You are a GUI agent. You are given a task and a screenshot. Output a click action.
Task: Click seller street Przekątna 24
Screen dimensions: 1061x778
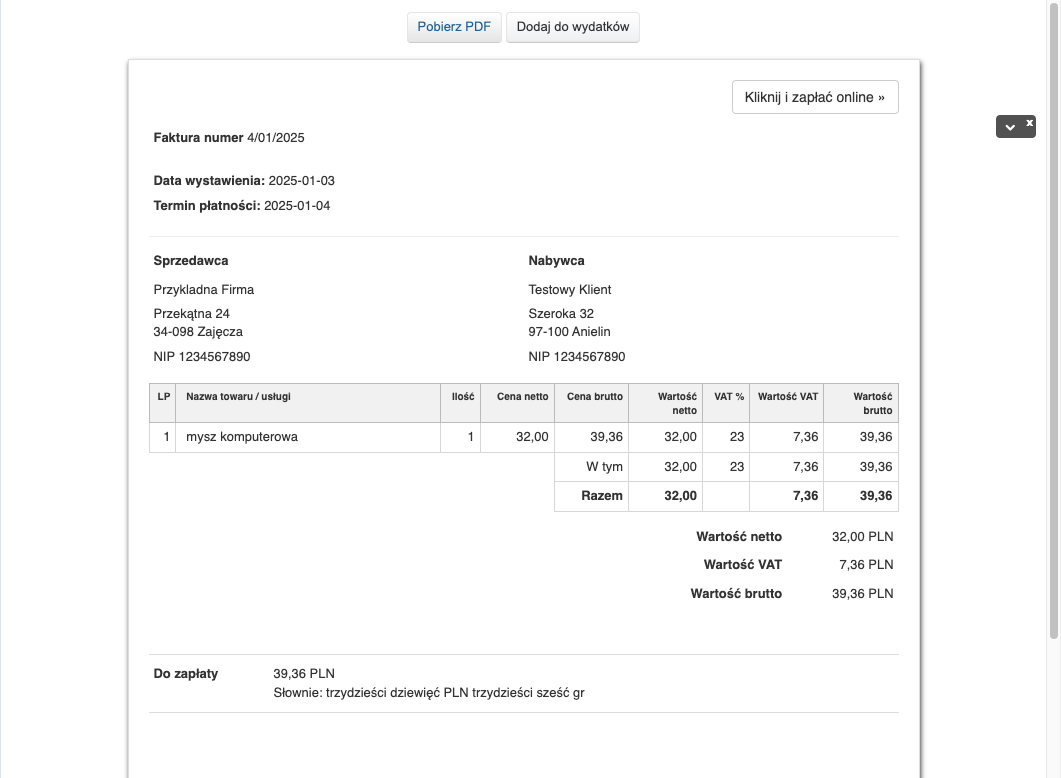click(191, 313)
